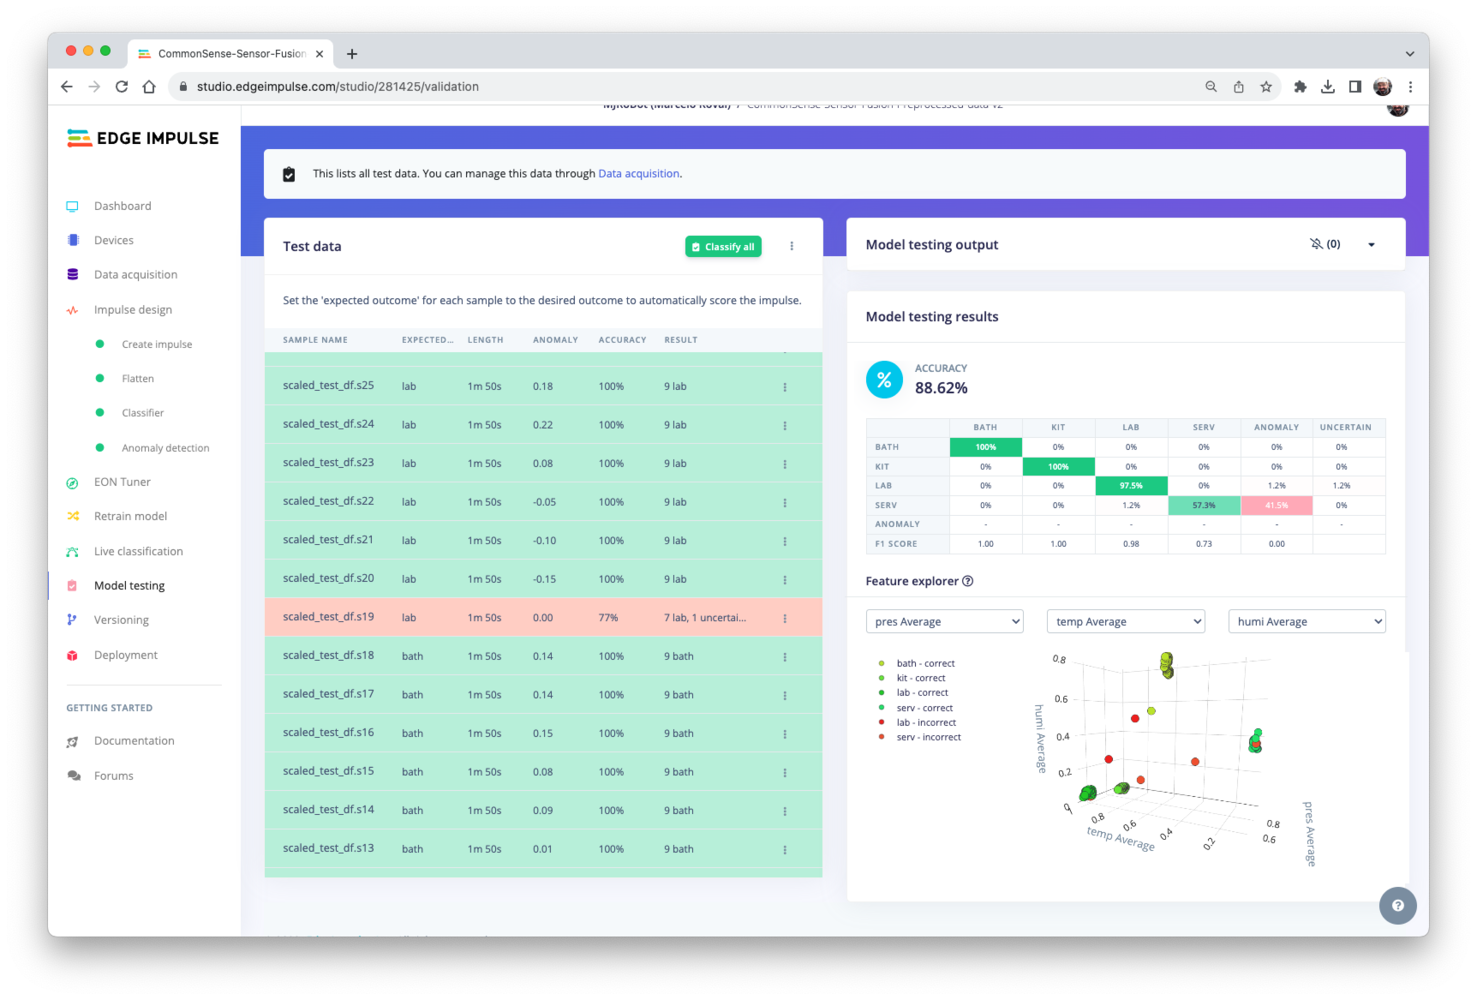
Task: Open the Dashboard sidebar icon
Action: tap(72, 206)
